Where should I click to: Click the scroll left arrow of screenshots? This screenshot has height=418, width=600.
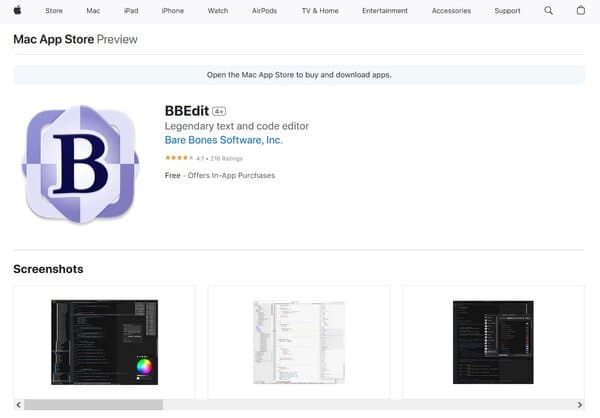[19, 405]
